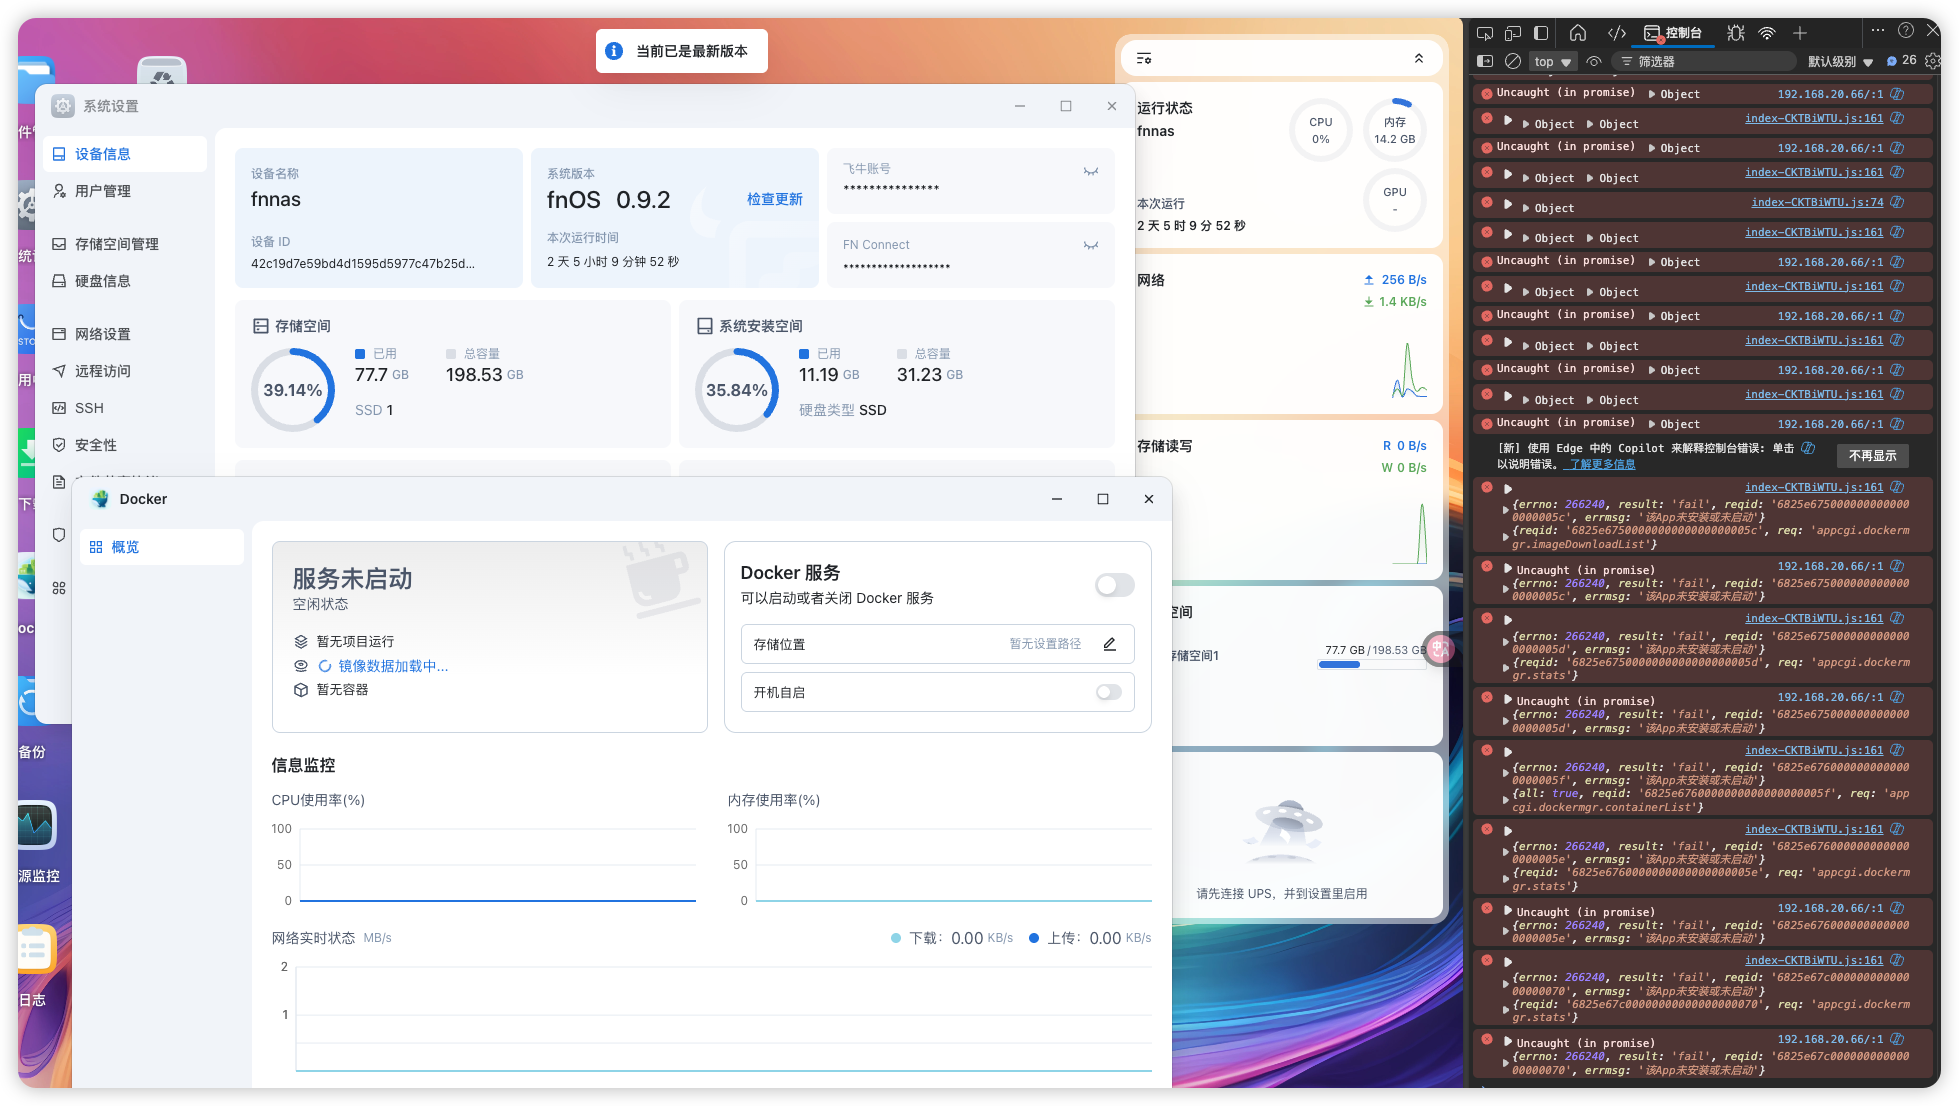Screen dimensions: 1959x1106
Task: Expand stack trace of index-CKTBiWTU.js:74 error
Action: pos(1508,203)
